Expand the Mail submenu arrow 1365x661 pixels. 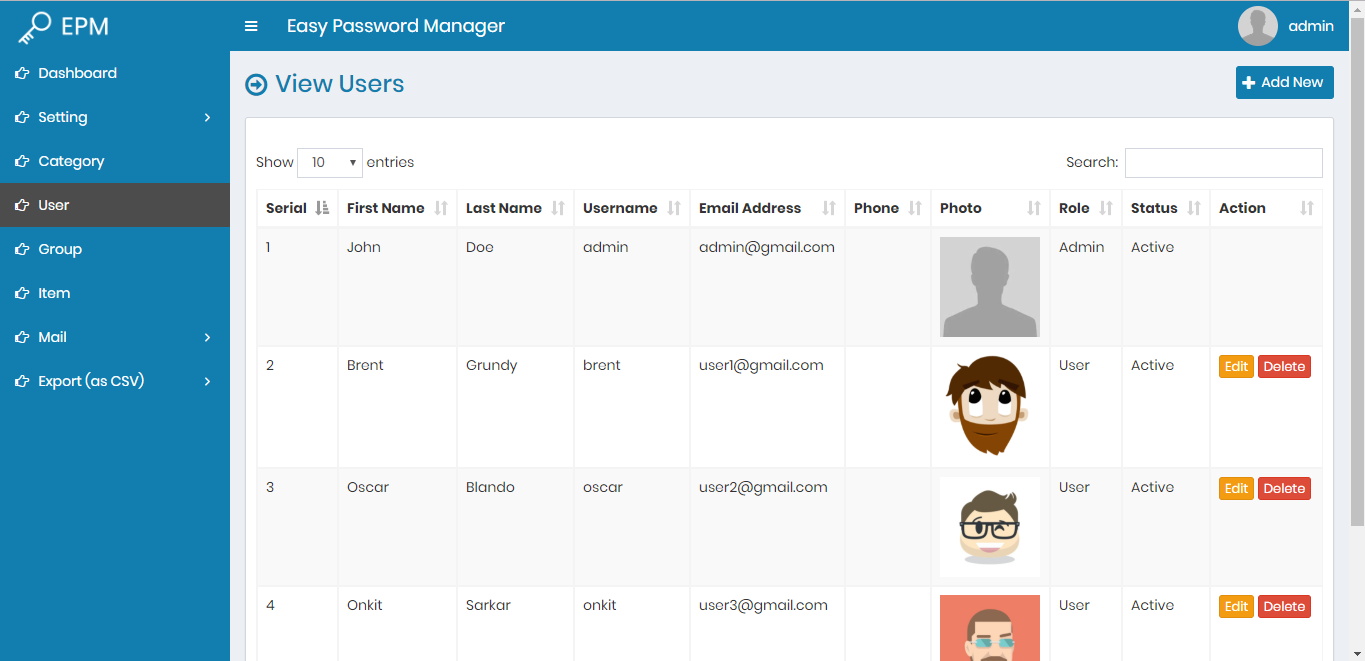[x=207, y=337]
